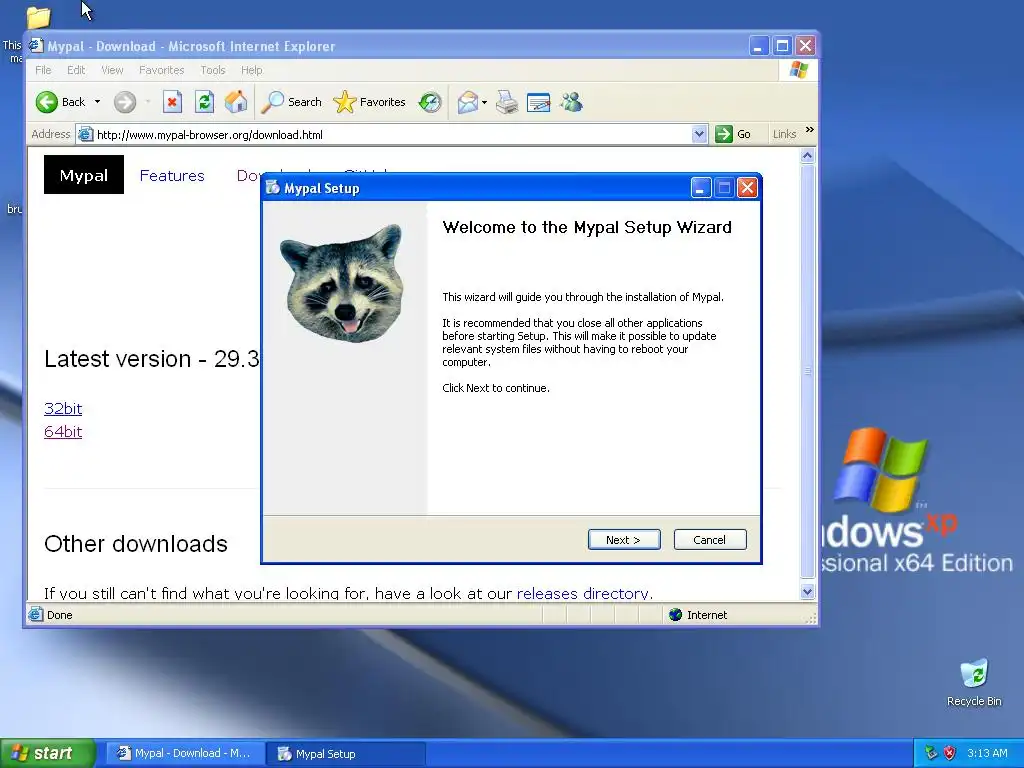Image resolution: width=1024 pixels, height=768 pixels.
Task: Open the Search pane in Internet Explorer
Action: pyautogui.click(x=292, y=102)
